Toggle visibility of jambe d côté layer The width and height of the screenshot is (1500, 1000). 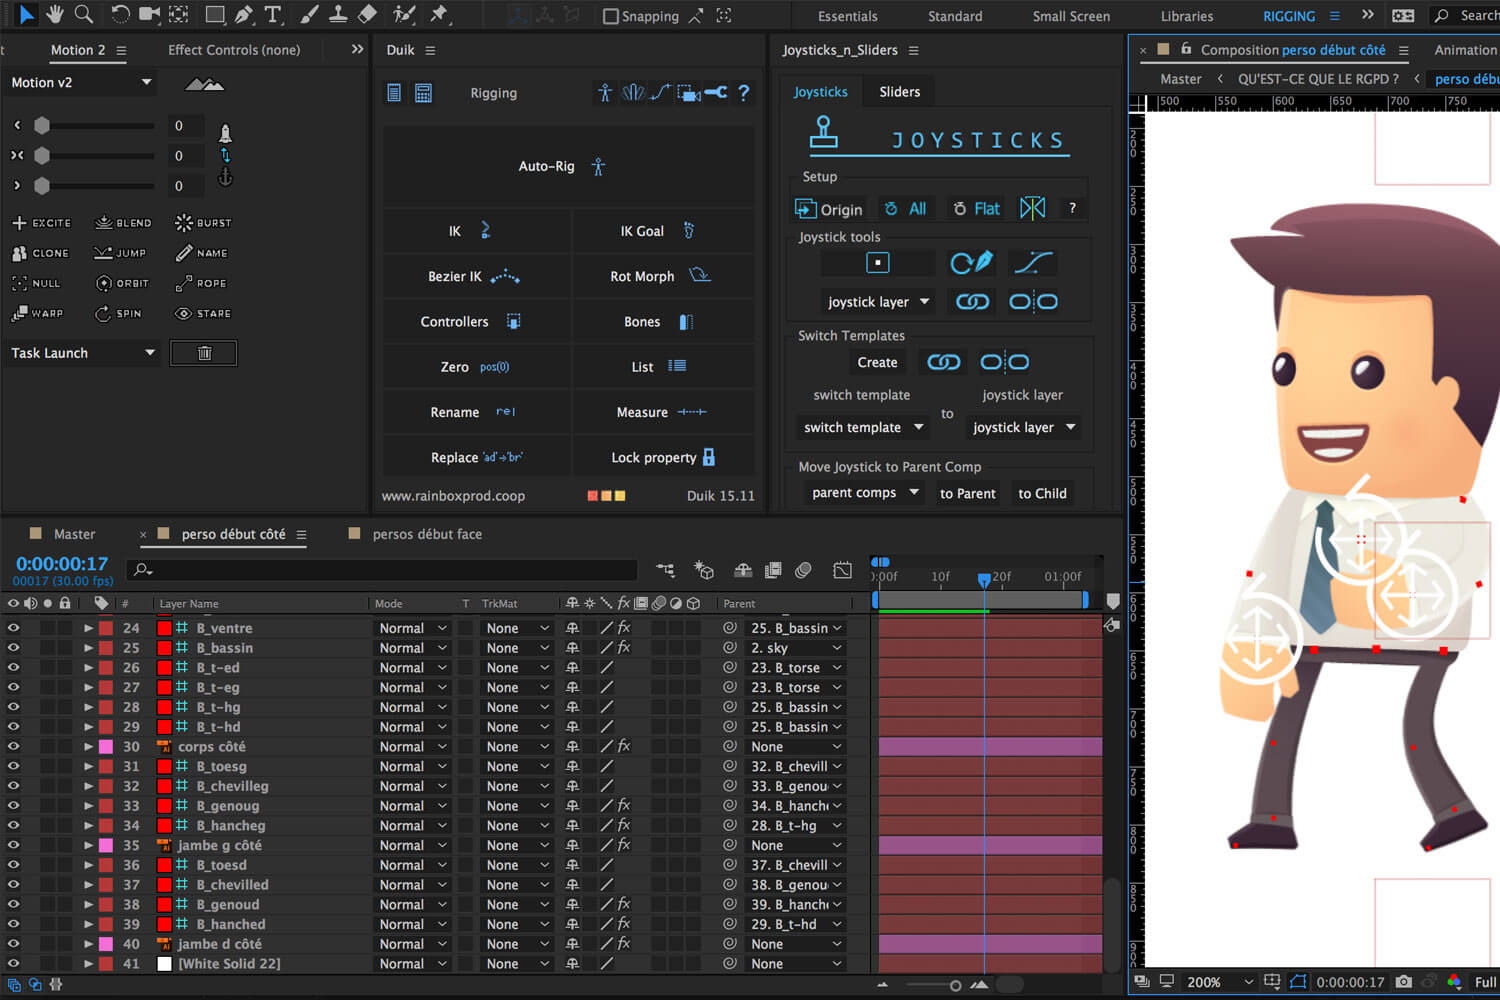coord(13,944)
